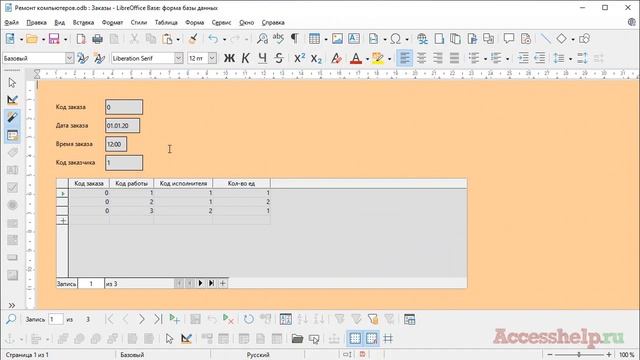Open the Справка menu
640x360 pixels.
273,22
